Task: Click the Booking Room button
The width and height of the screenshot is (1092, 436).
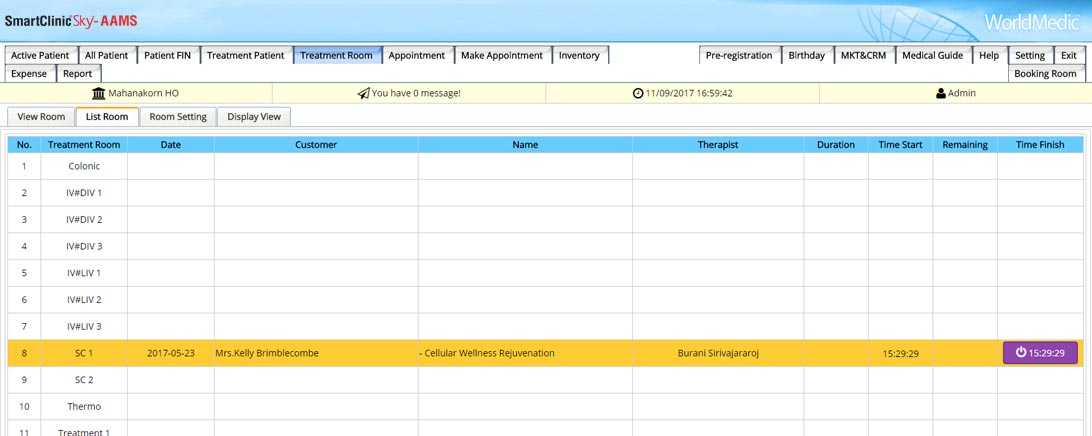Action: pos(1045,74)
